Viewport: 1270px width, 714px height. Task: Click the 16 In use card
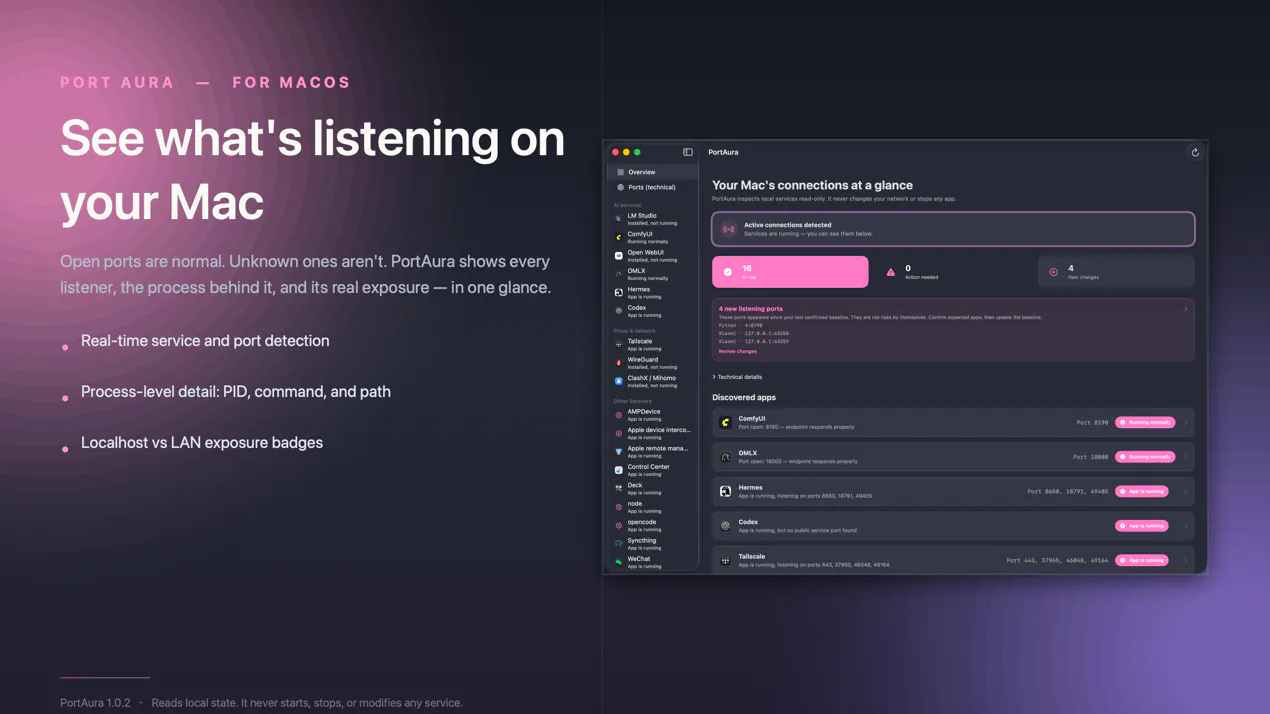pos(790,272)
